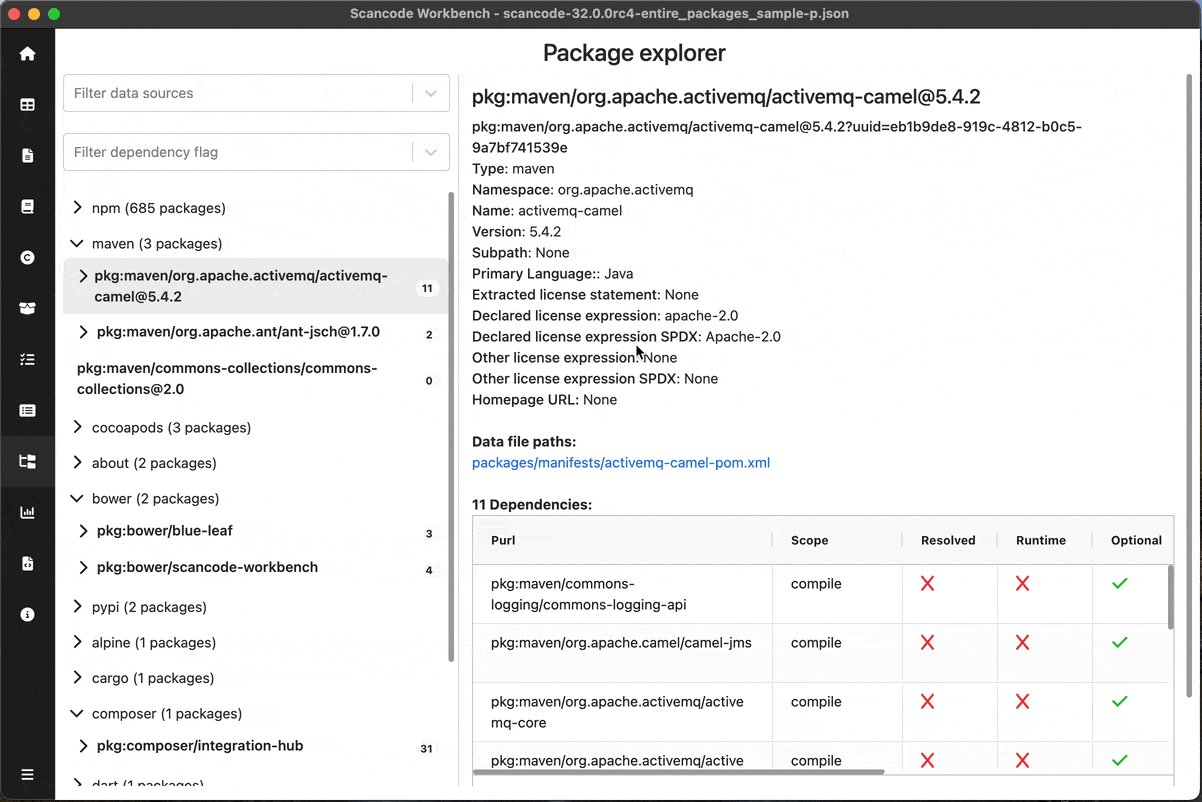Click the 'Declared license expression SPDX: Apache-2.0' line
This screenshot has width=1202, height=802.
tap(627, 337)
